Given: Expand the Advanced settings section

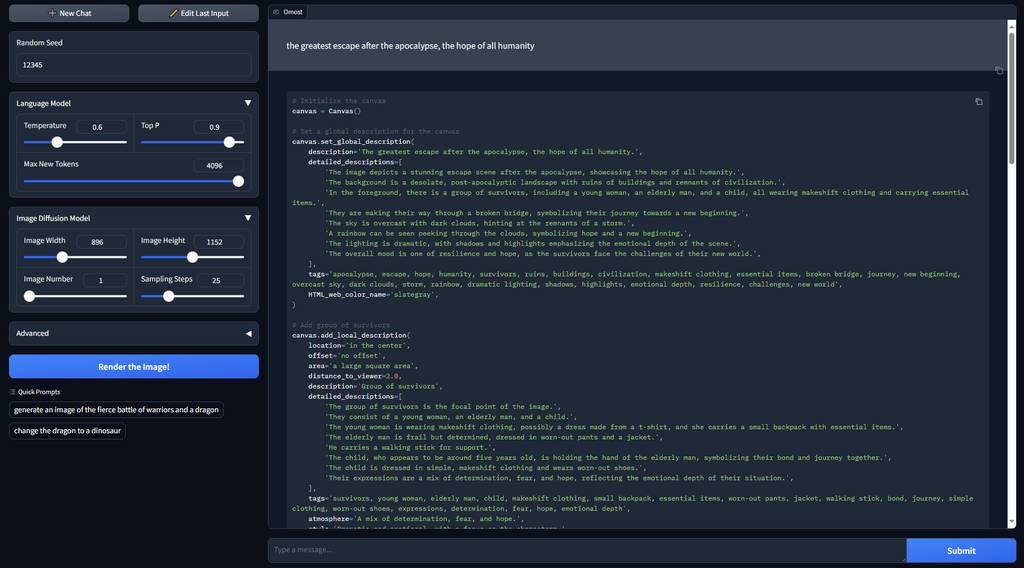Looking at the screenshot, I should click(248, 333).
